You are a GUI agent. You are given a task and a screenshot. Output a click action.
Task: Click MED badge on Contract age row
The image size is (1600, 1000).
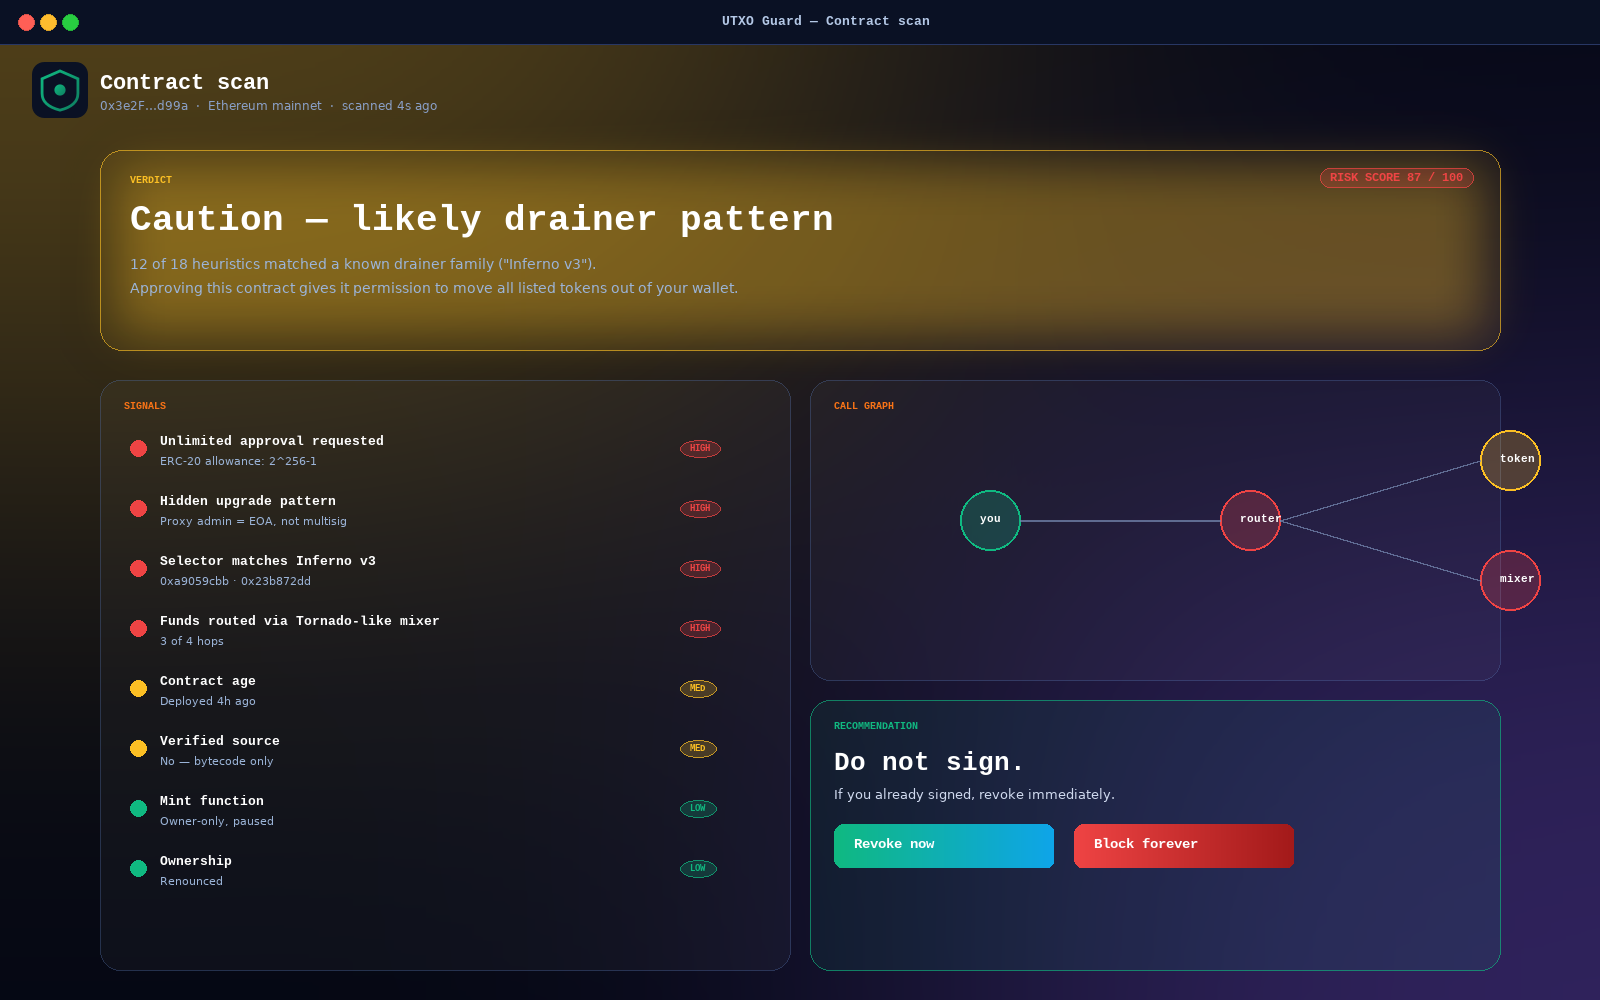(x=698, y=688)
